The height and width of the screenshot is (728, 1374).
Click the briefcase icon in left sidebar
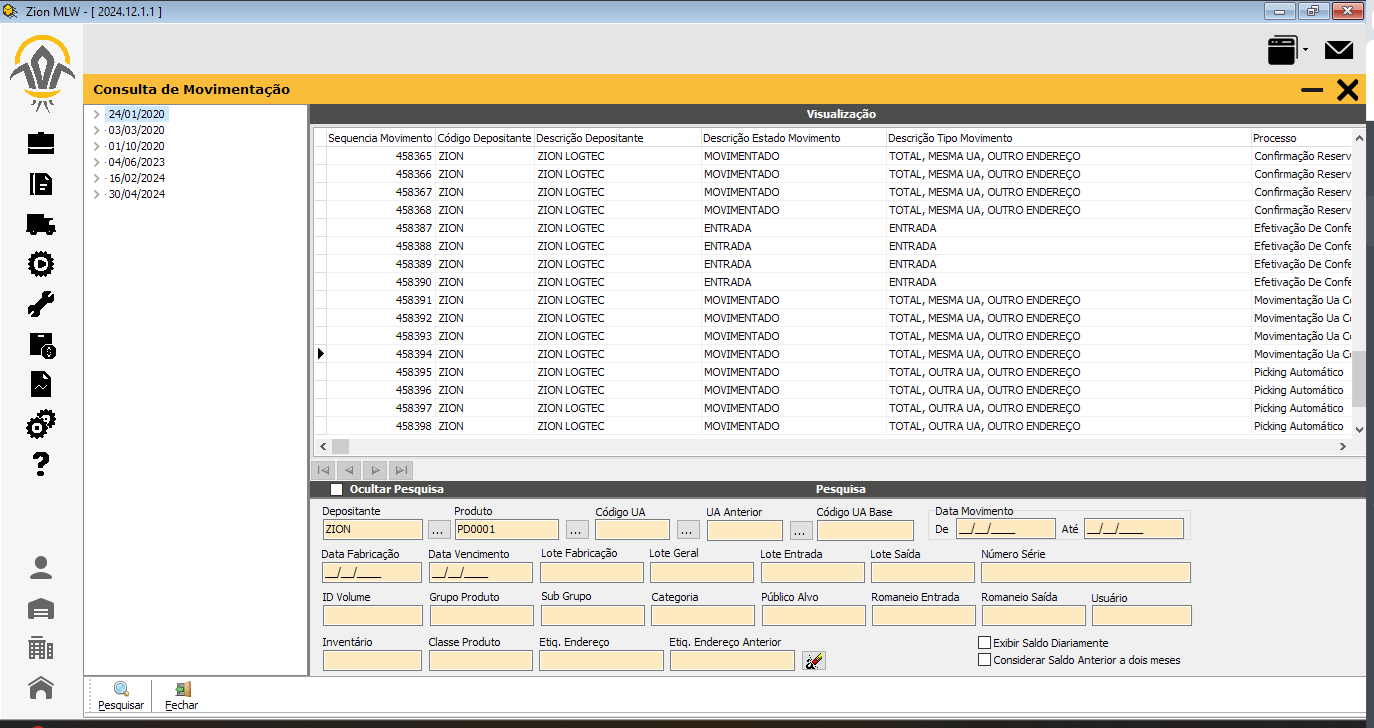[x=41, y=143]
